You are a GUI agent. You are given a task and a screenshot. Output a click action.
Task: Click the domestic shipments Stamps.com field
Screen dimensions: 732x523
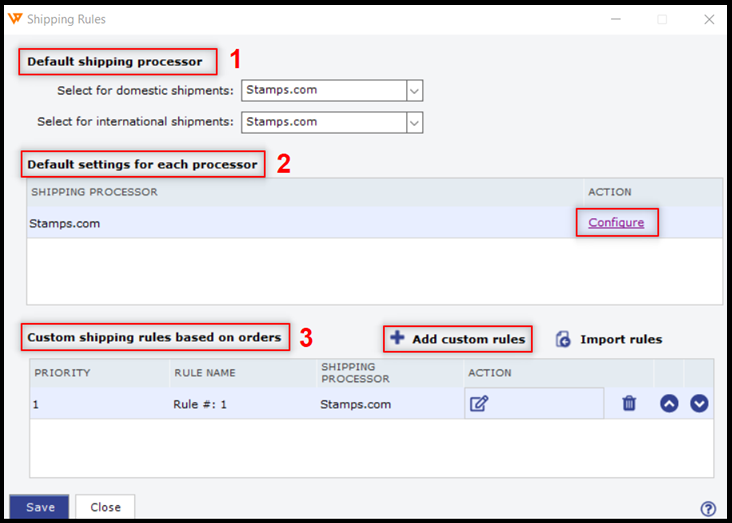point(323,90)
